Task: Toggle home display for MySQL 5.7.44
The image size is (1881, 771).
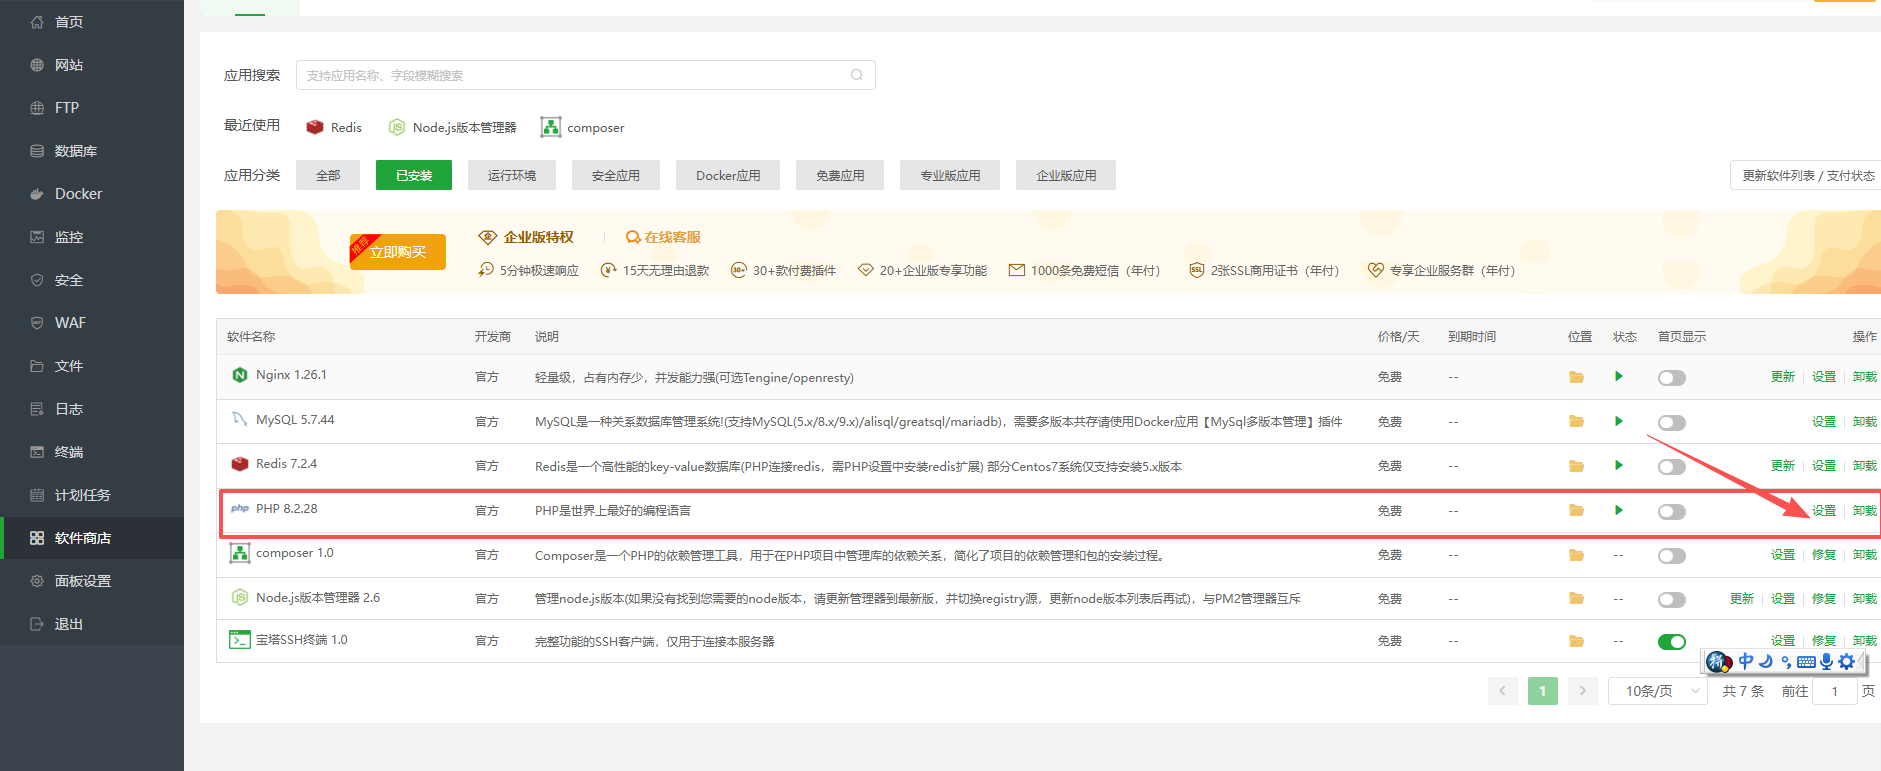Action: coord(1672,423)
